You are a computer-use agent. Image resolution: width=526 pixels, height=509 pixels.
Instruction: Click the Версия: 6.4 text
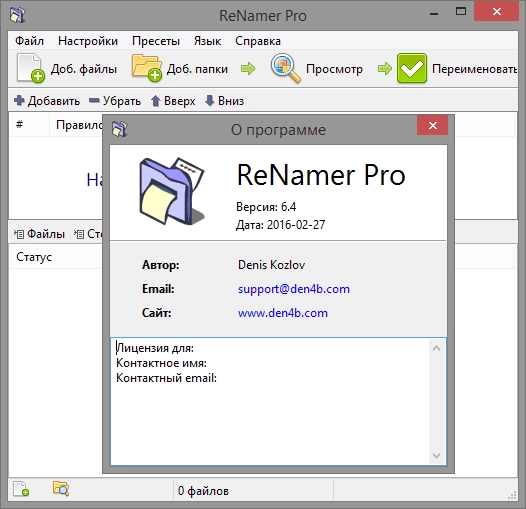click(x=266, y=207)
